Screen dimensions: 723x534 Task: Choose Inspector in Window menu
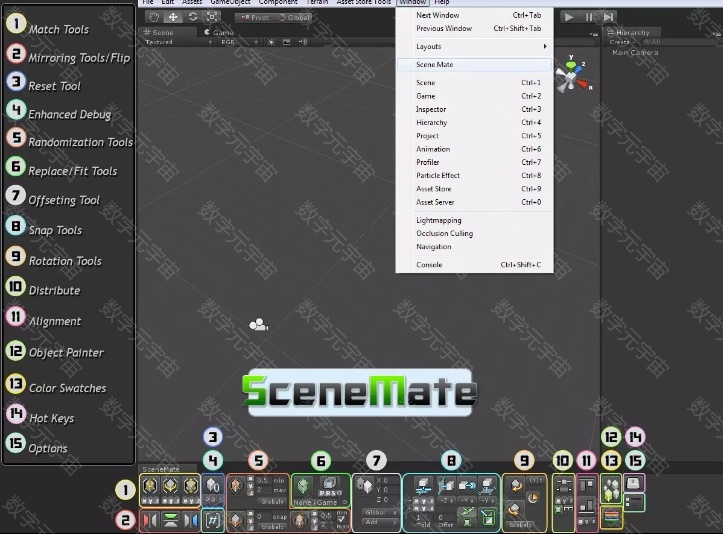click(475, 109)
